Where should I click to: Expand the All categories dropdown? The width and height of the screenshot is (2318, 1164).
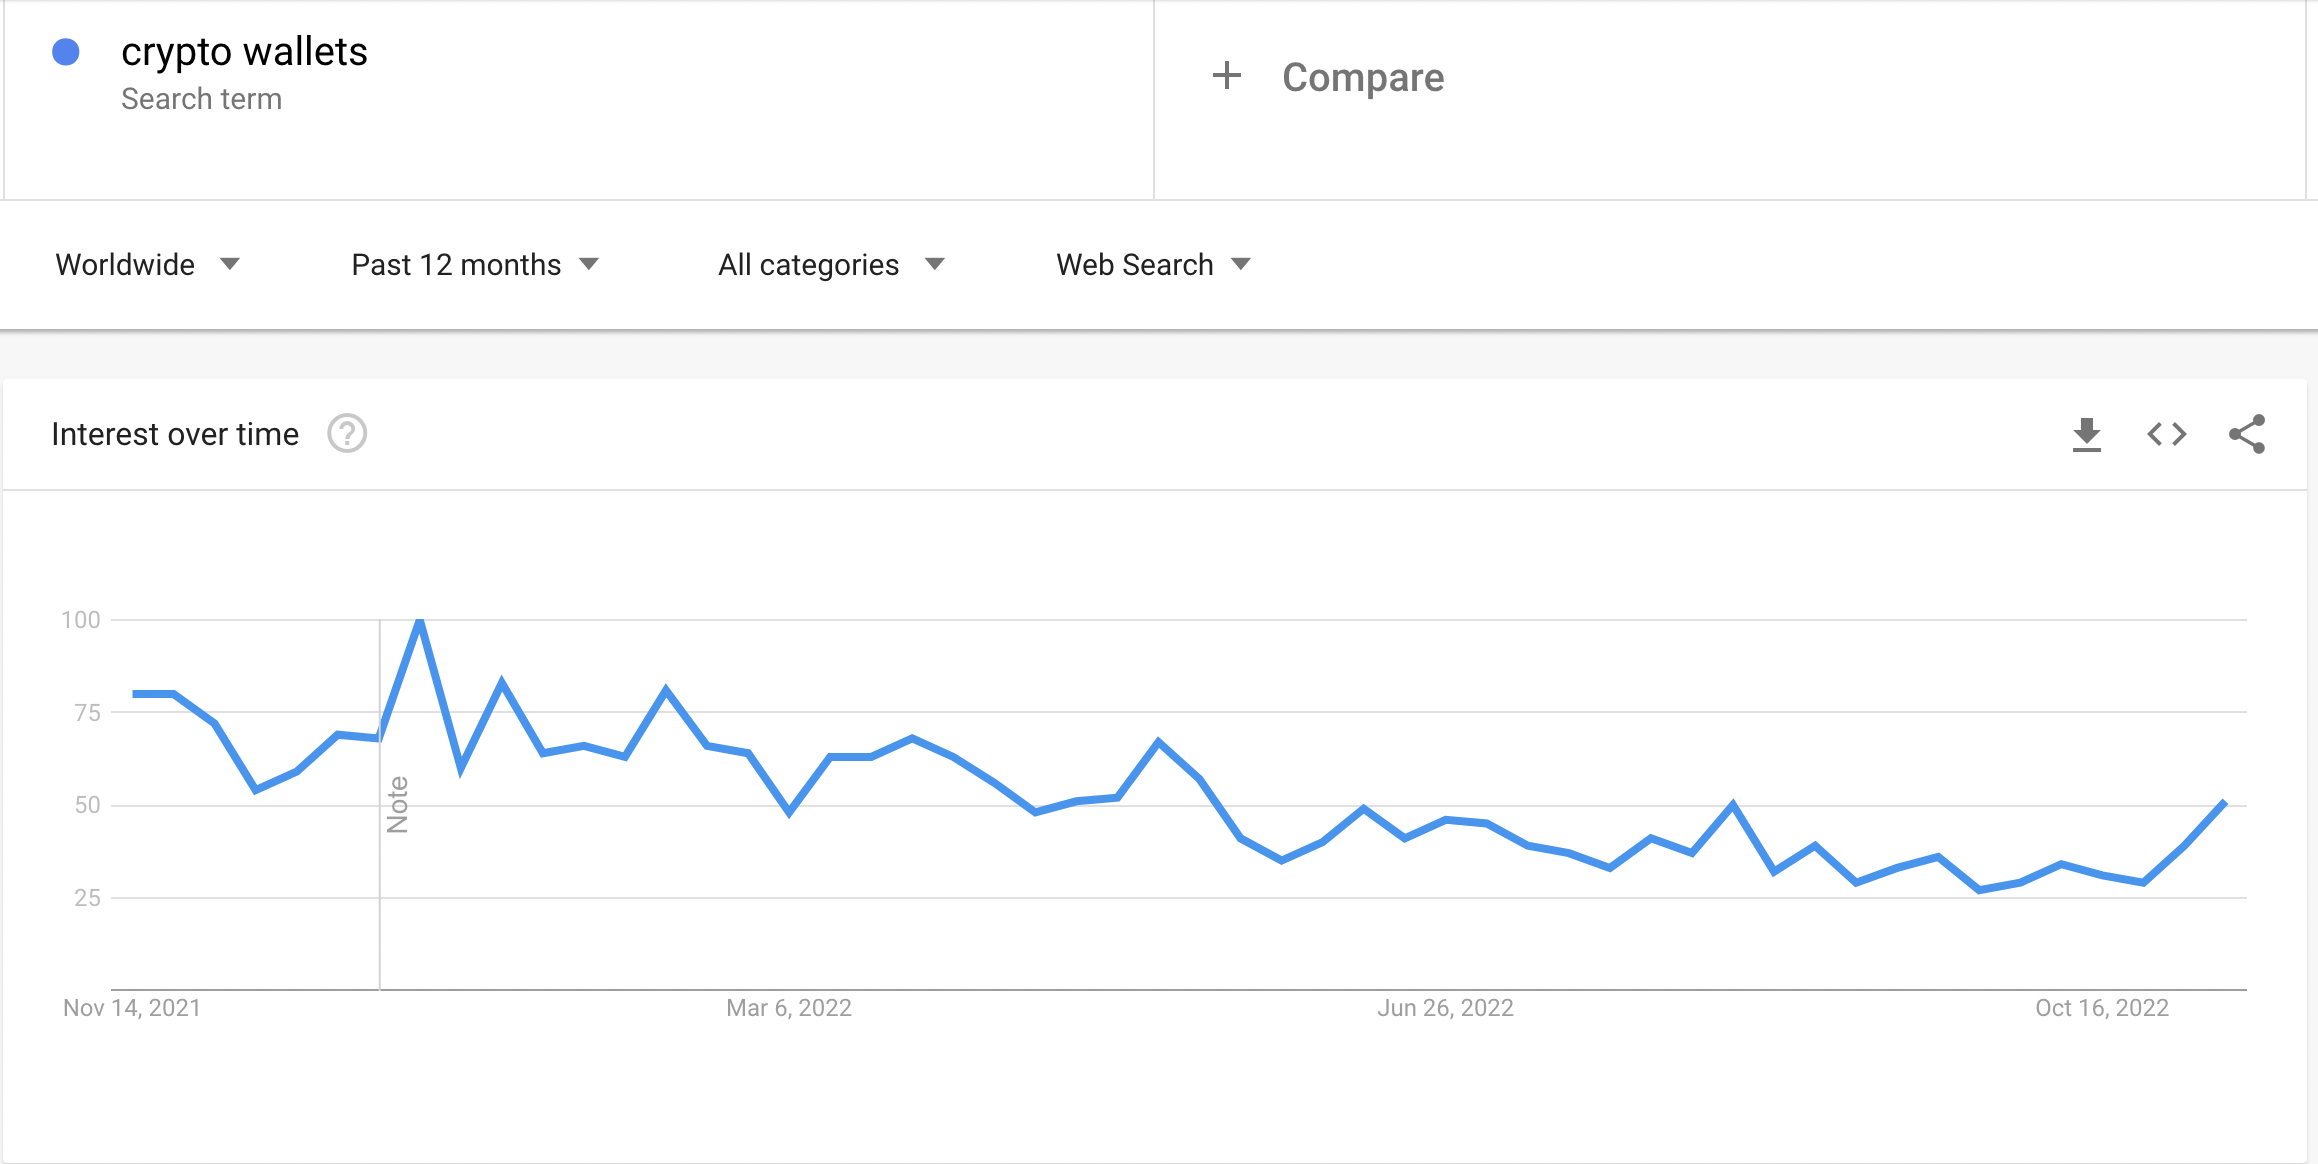click(x=830, y=265)
